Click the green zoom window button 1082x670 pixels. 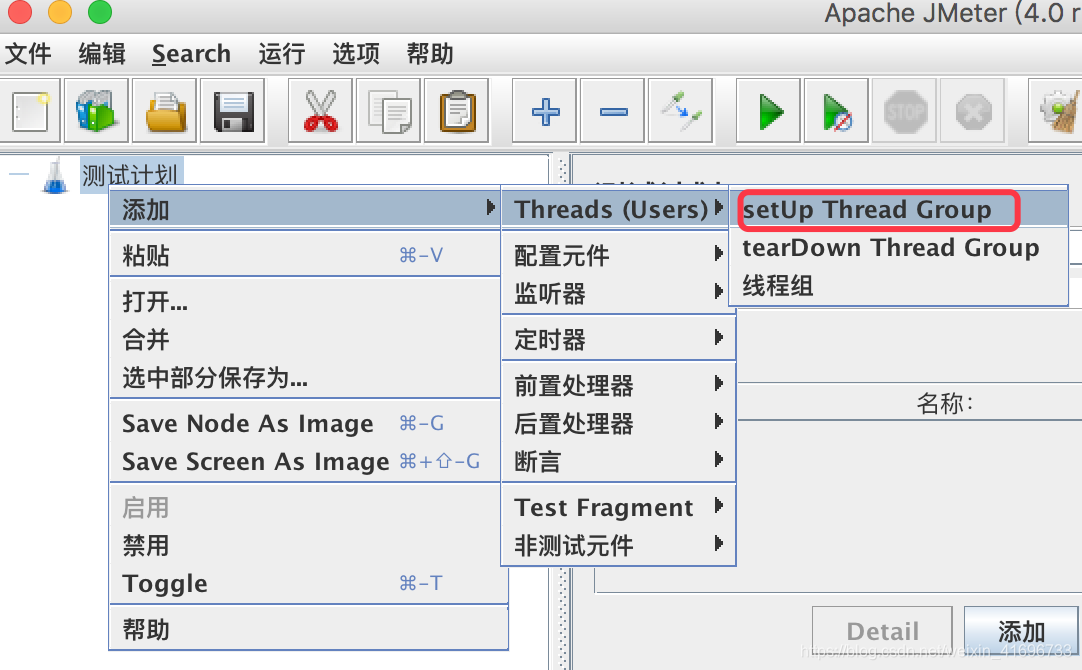(x=100, y=12)
